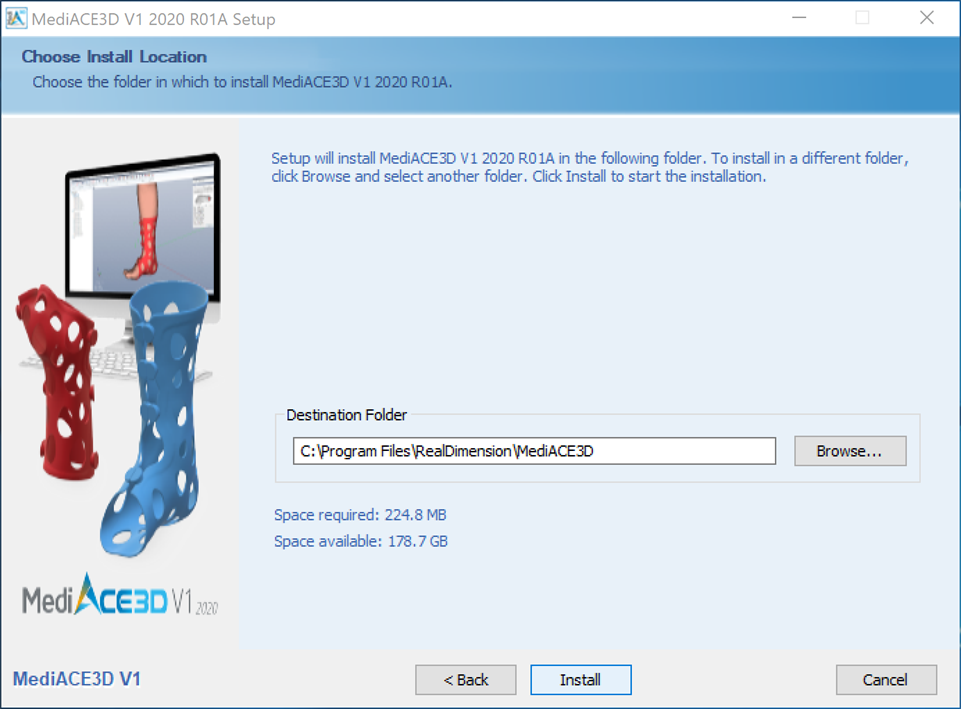Click the 'MediACE3D V1' branding text at bottom

pos(77,679)
